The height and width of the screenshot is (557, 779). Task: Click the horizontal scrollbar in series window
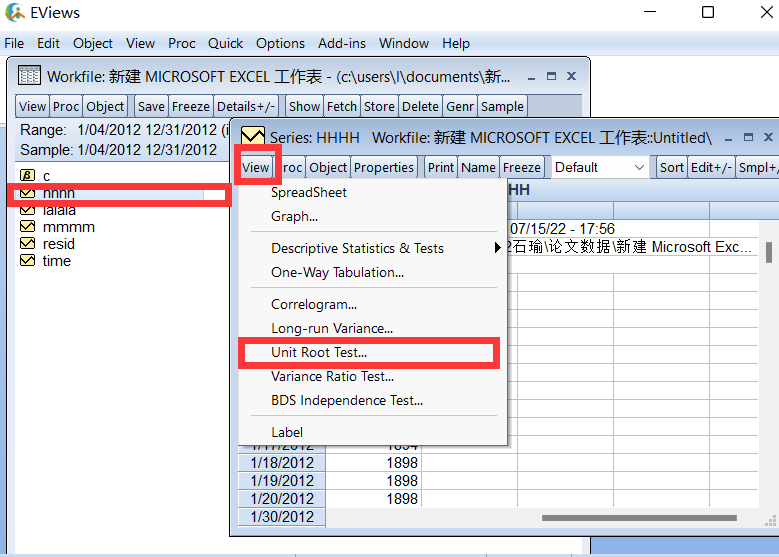tap(639, 518)
